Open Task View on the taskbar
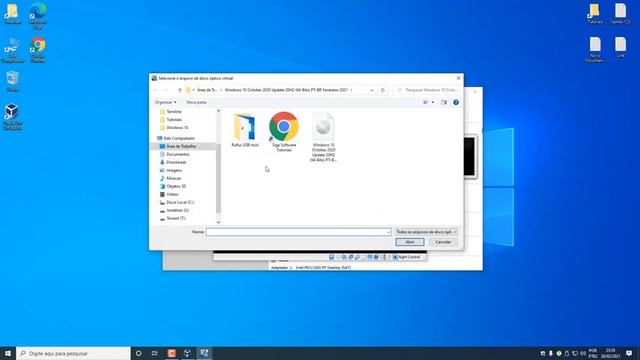640x360 pixels. coord(155,353)
